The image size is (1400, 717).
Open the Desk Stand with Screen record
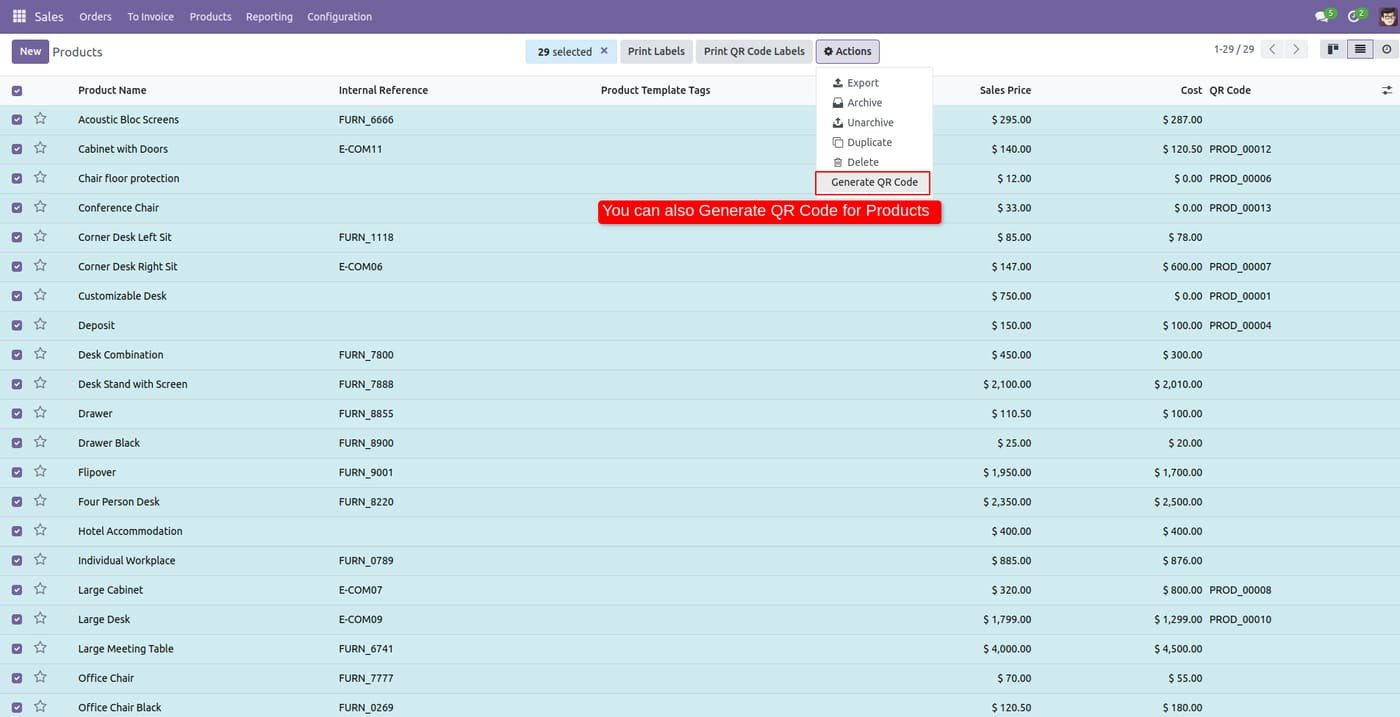pyautogui.click(x=133, y=384)
